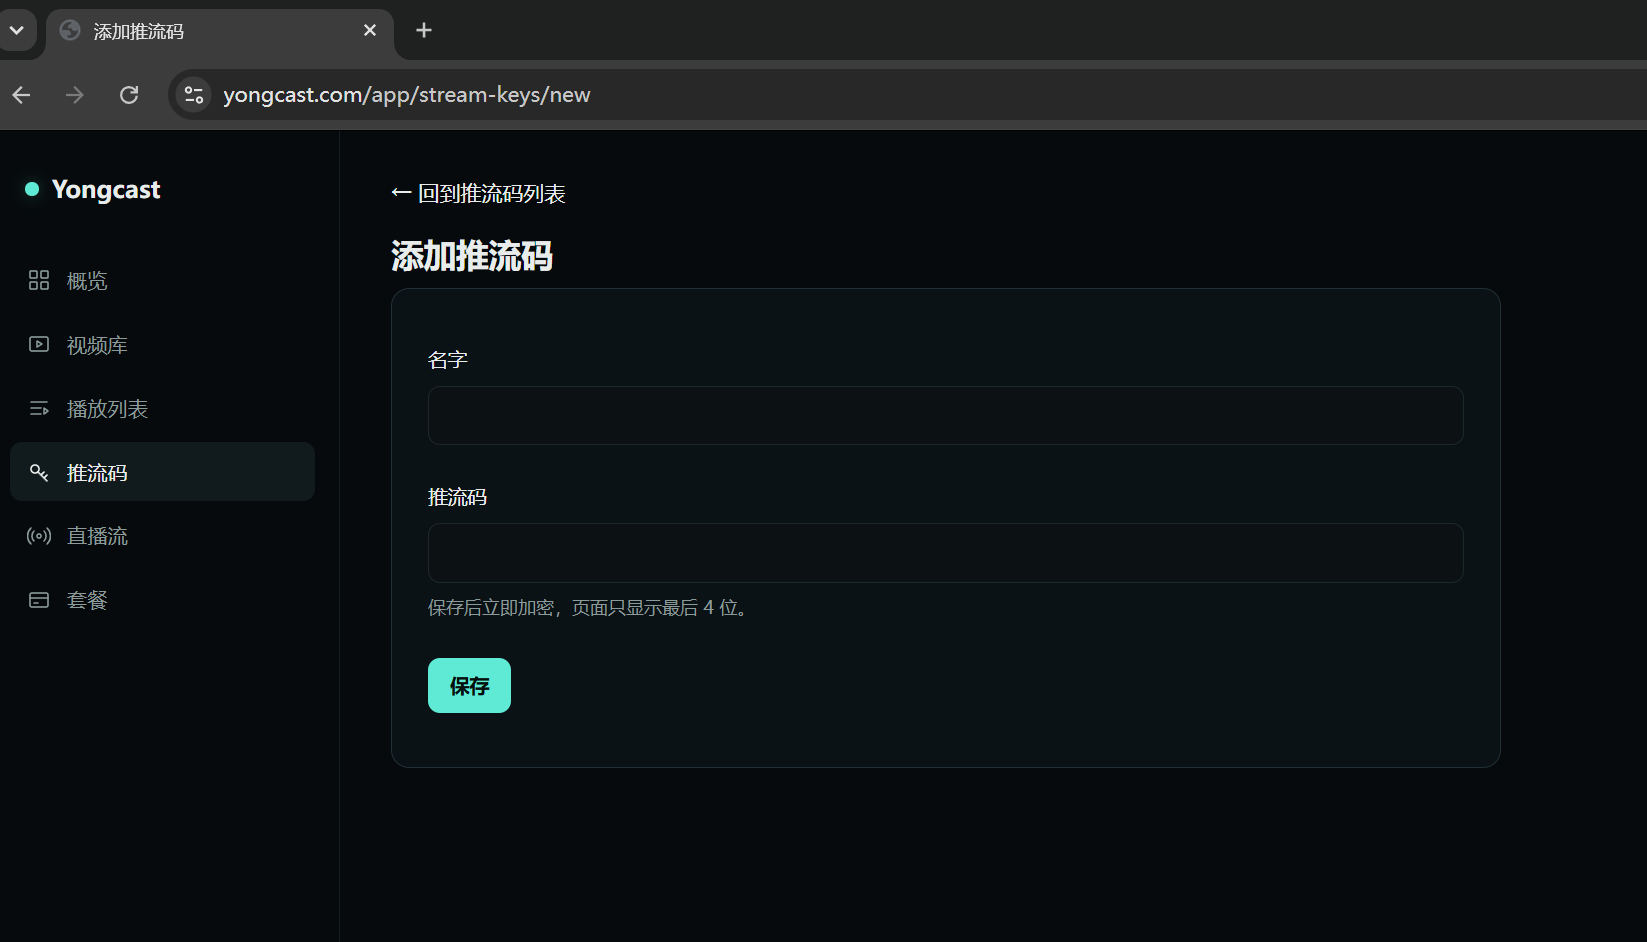
Task: Open the 概览 sidebar menu item
Action: (x=162, y=281)
